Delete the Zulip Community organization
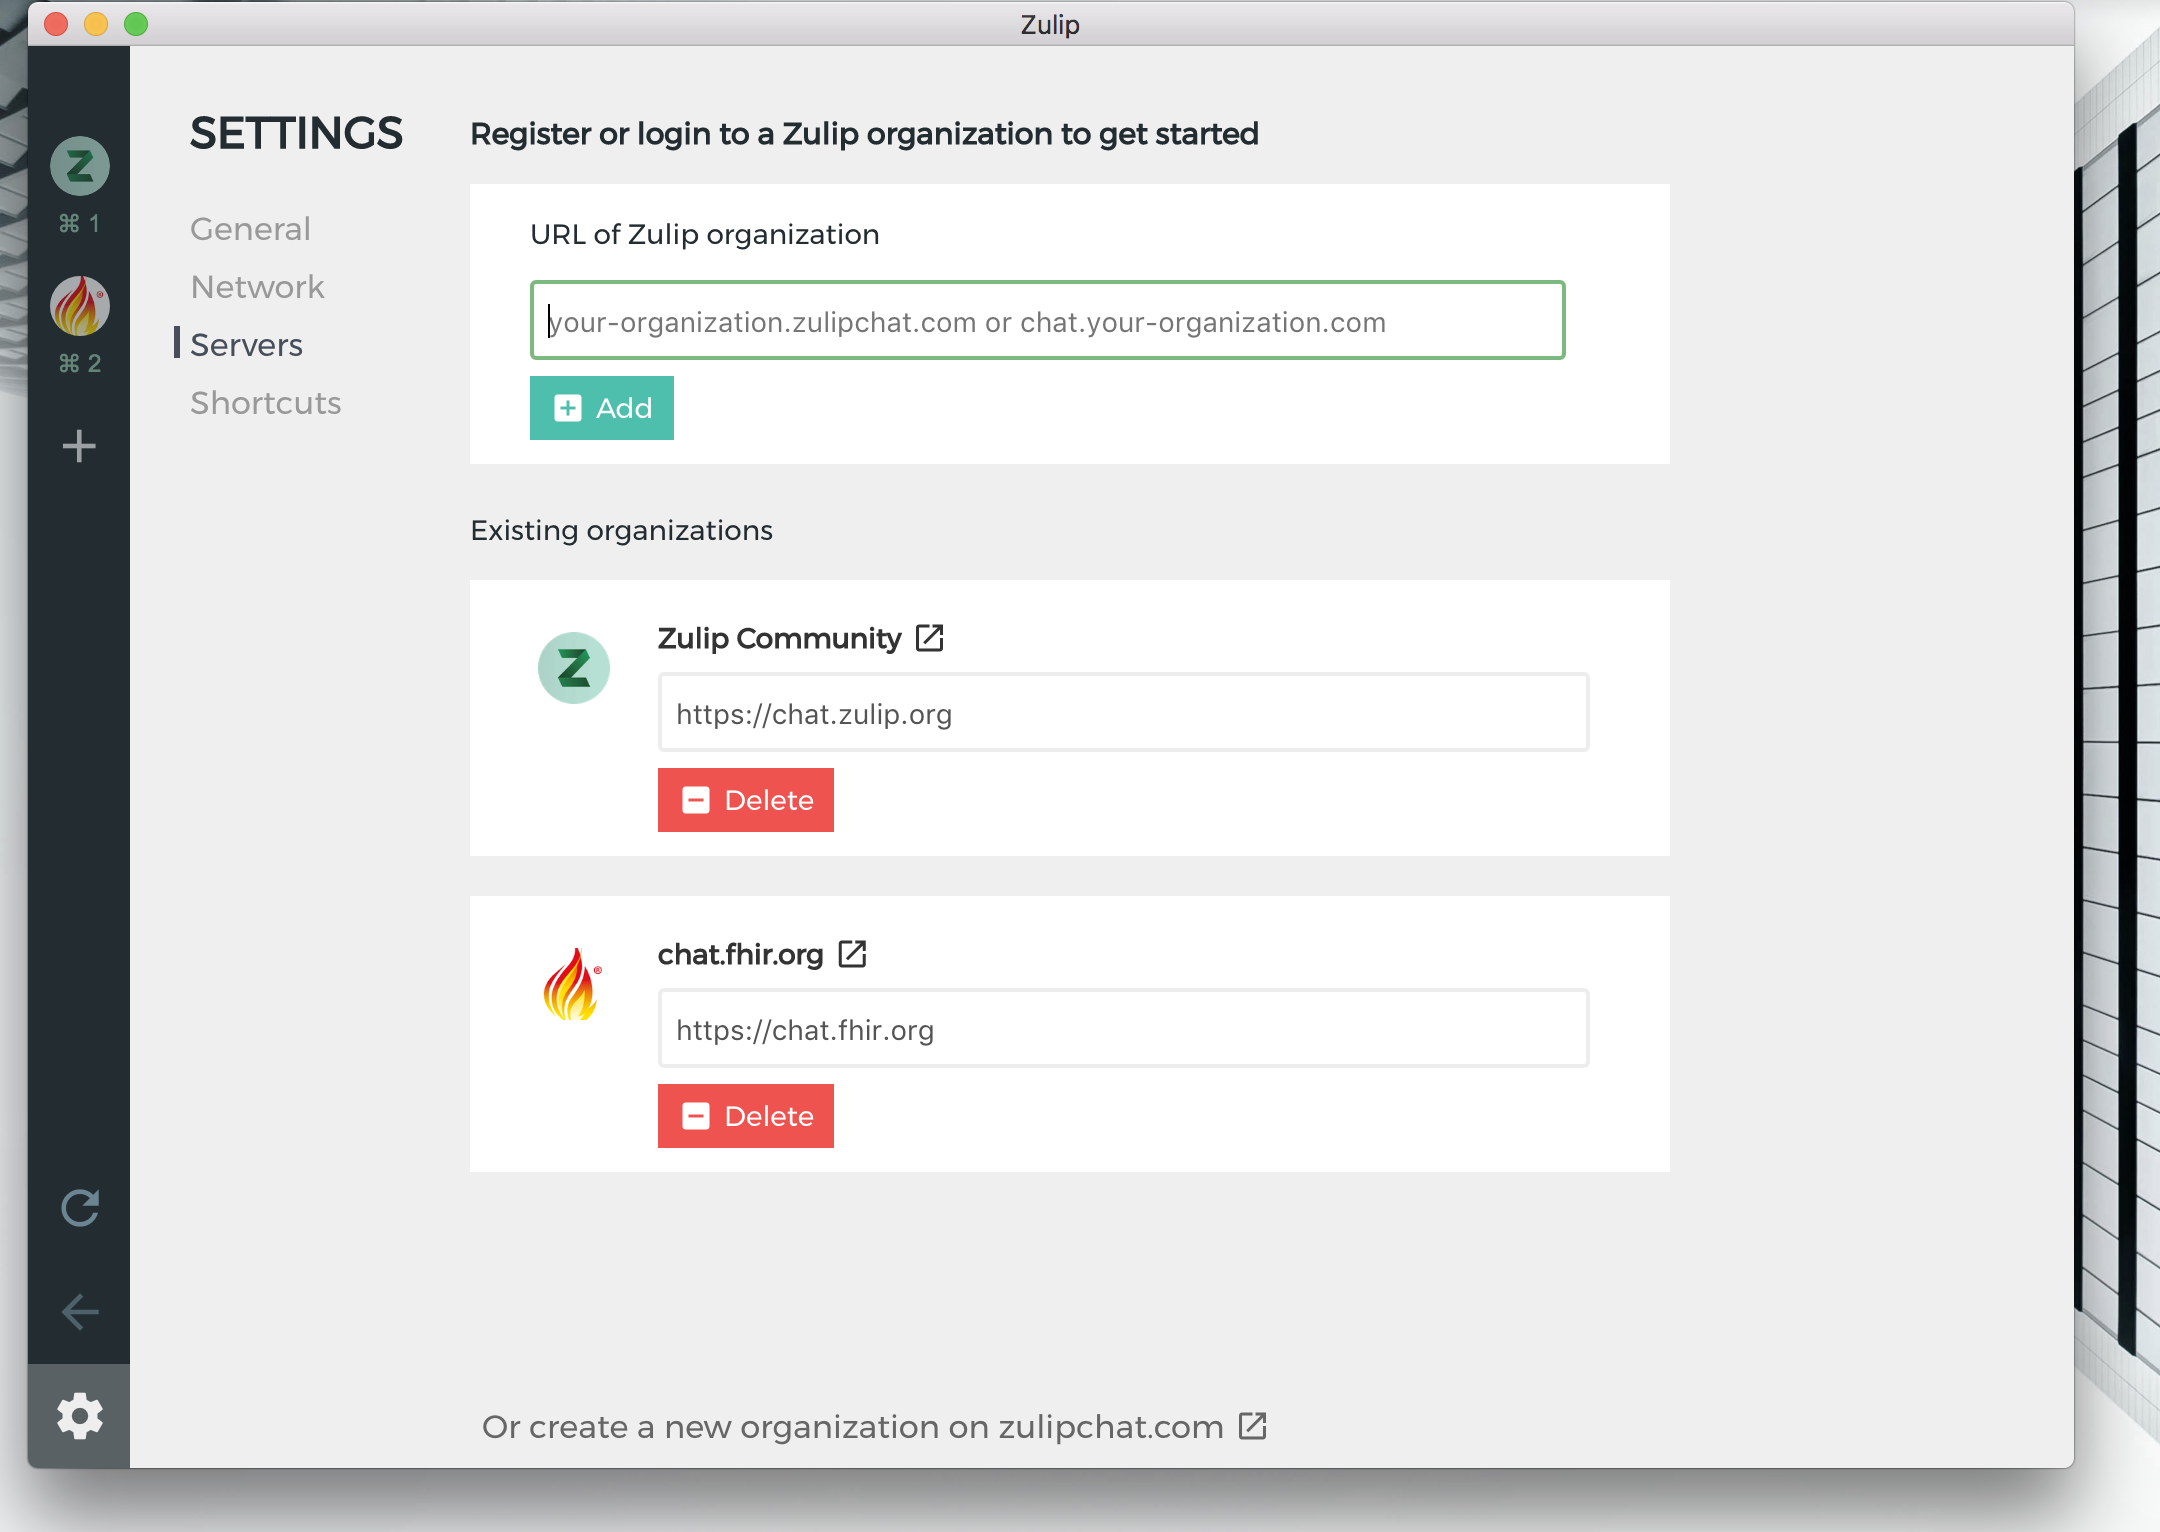Image resolution: width=2160 pixels, height=1532 pixels. pos(746,800)
